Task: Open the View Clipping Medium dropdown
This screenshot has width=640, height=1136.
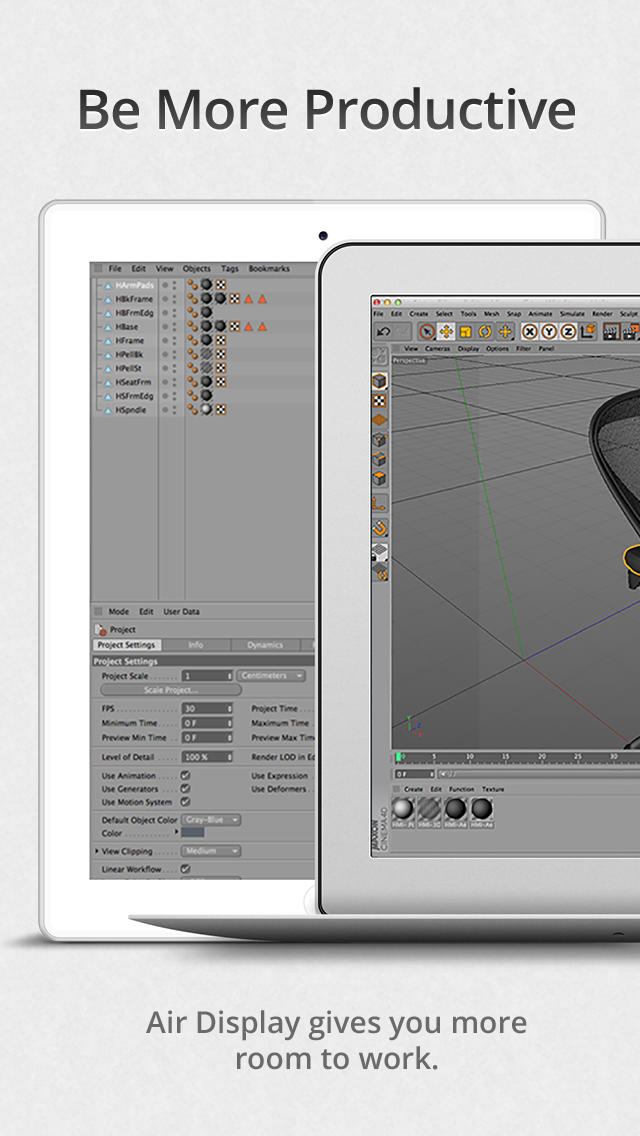Action: [210, 851]
